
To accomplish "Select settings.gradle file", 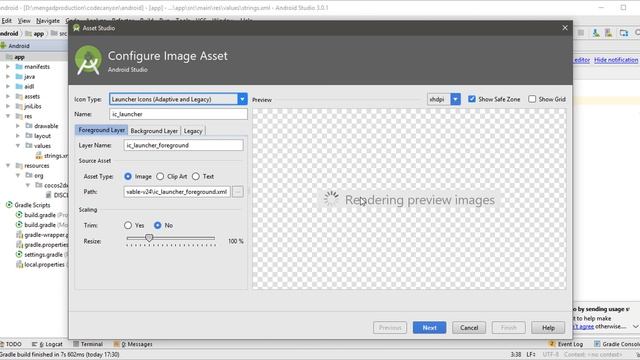I will click(x=43, y=255).
